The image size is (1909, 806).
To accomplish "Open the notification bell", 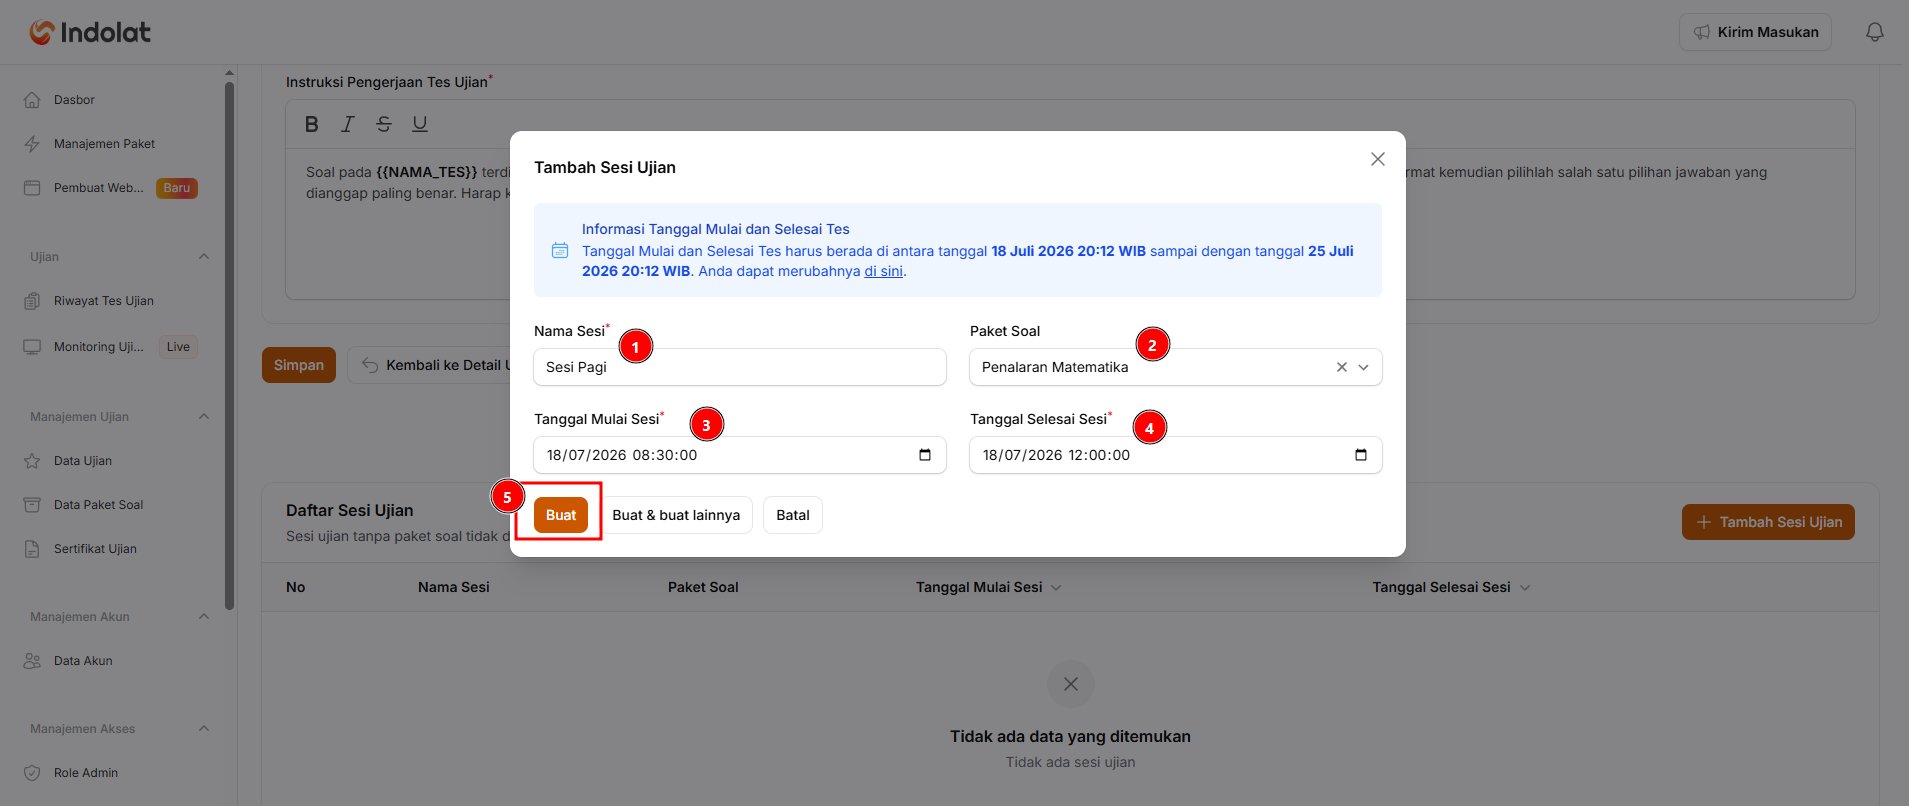I will pyautogui.click(x=1875, y=32).
